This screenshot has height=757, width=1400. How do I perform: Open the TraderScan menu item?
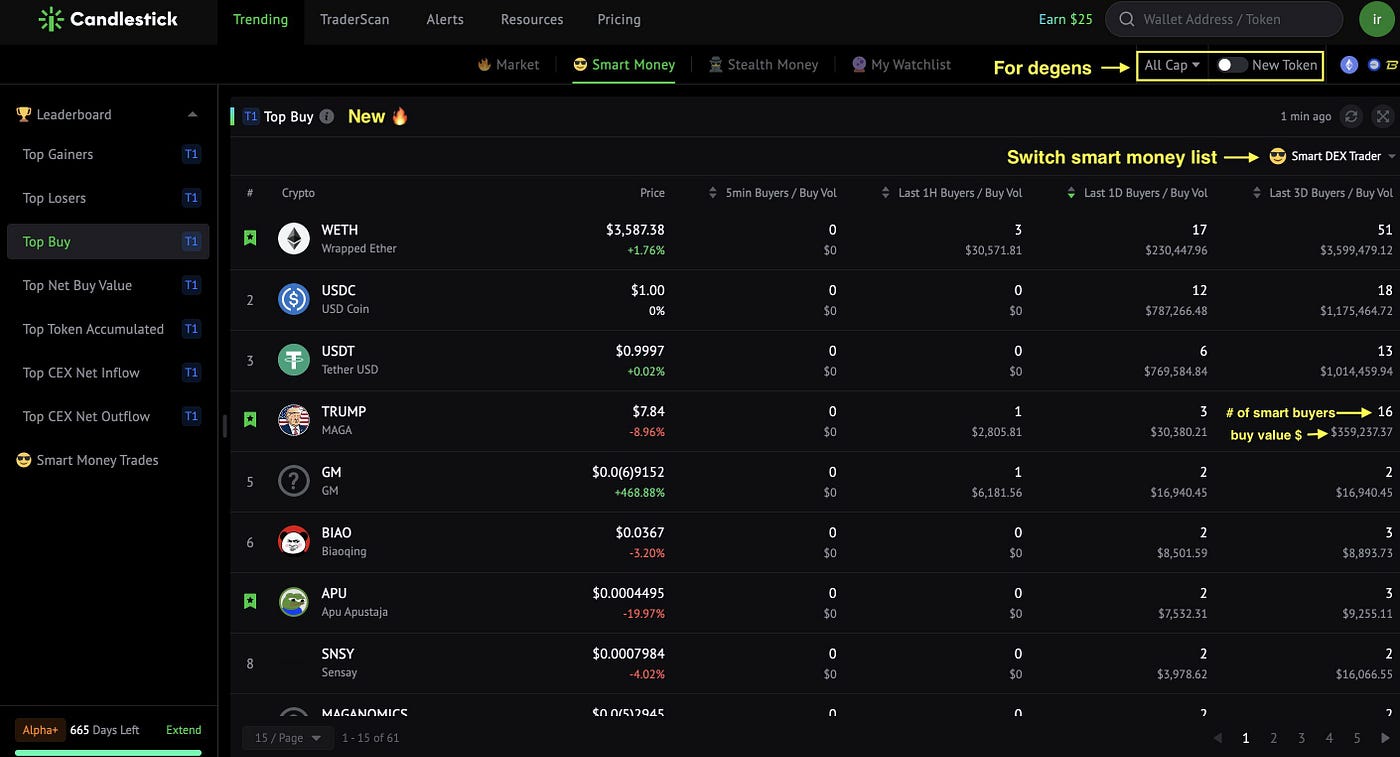pyautogui.click(x=355, y=19)
